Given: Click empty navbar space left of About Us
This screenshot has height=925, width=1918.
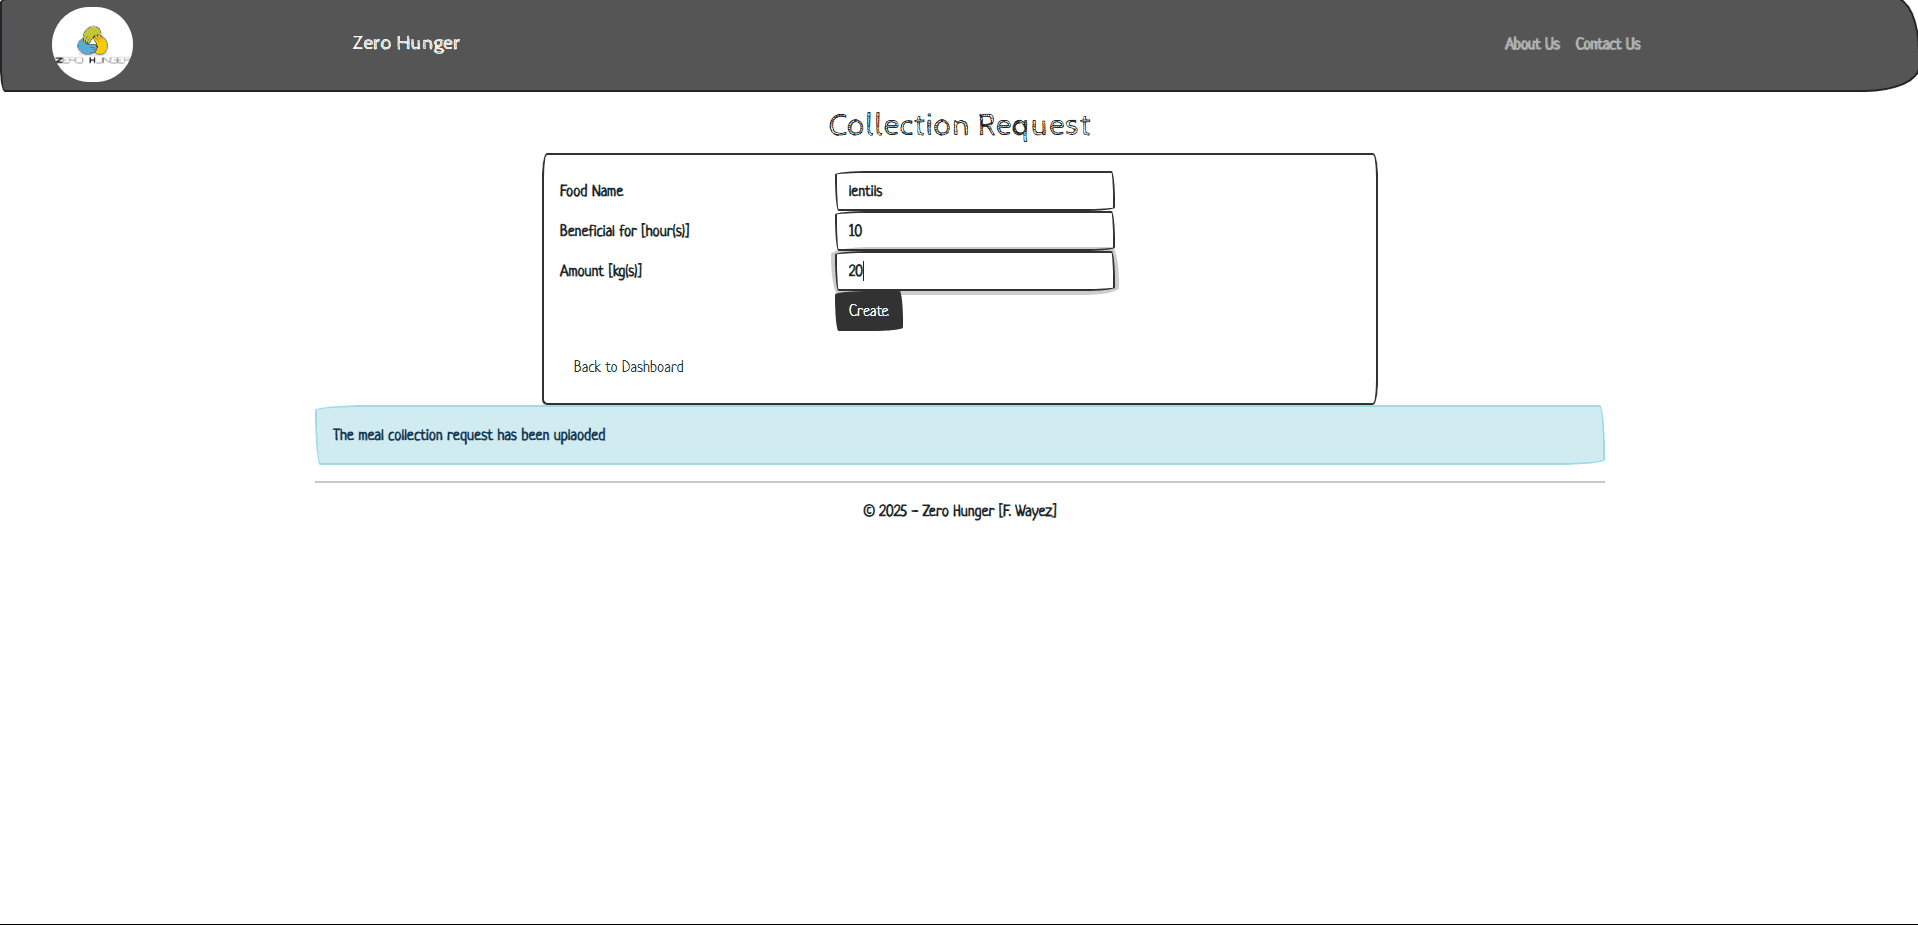Looking at the screenshot, I should point(1000,44).
